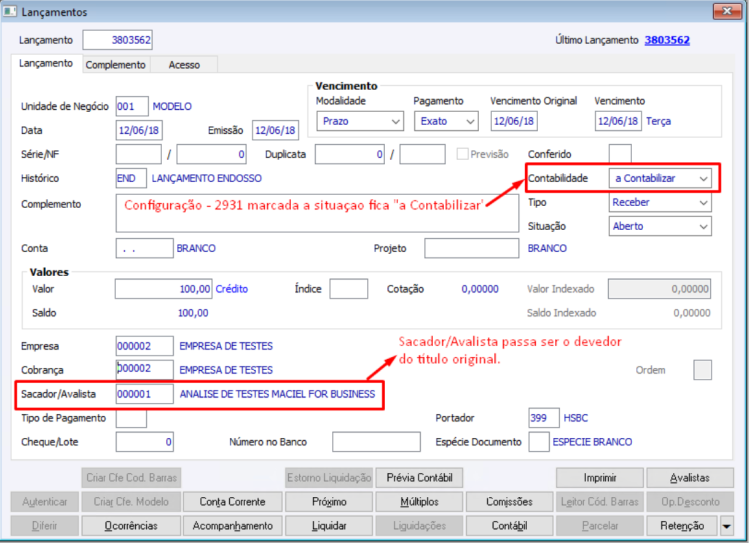
Task: Open the Avalistas button
Action: click(690, 477)
